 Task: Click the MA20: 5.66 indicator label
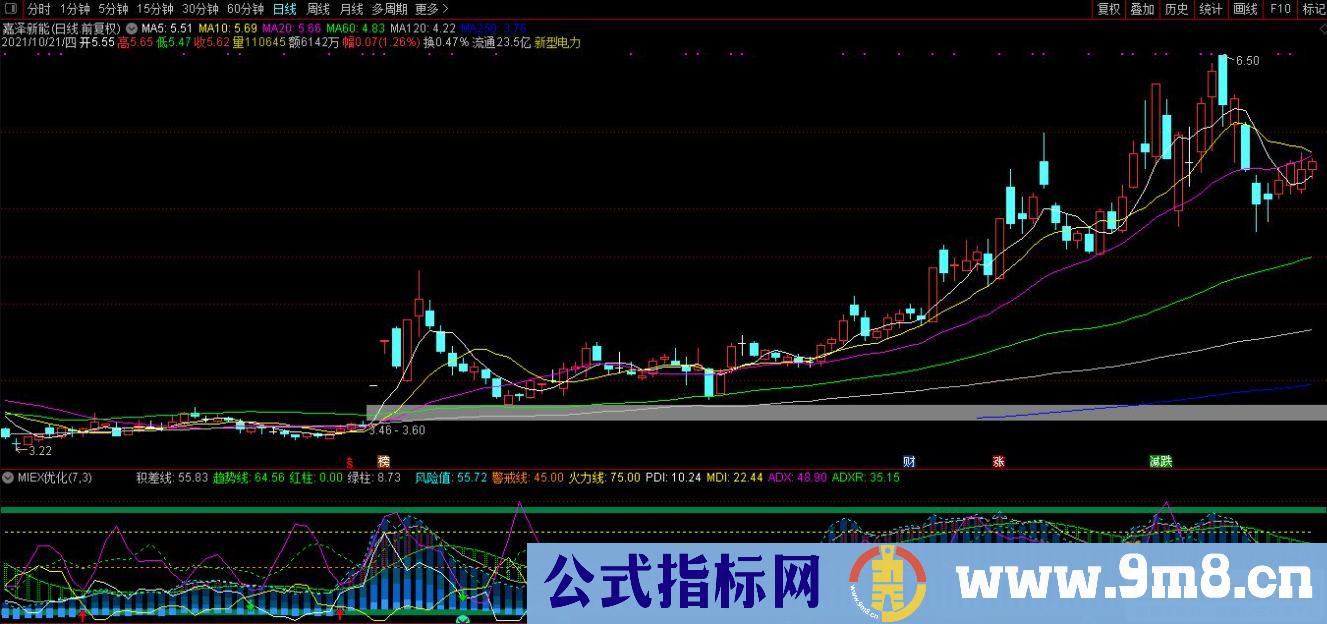click(x=290, y=28)
